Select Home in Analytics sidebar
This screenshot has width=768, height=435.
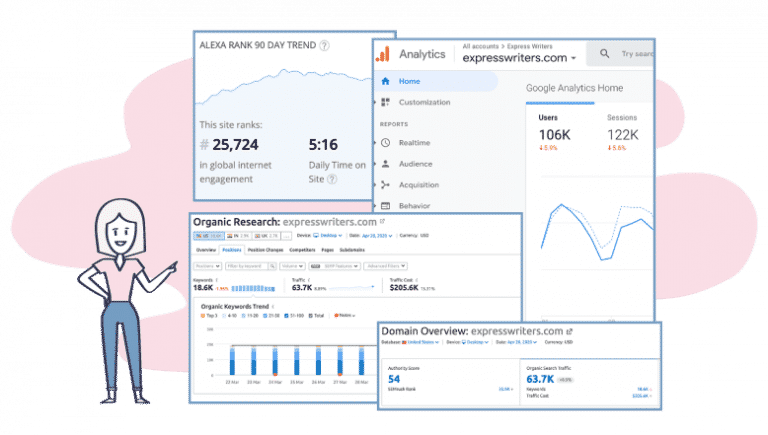click(x=436, y=81)
